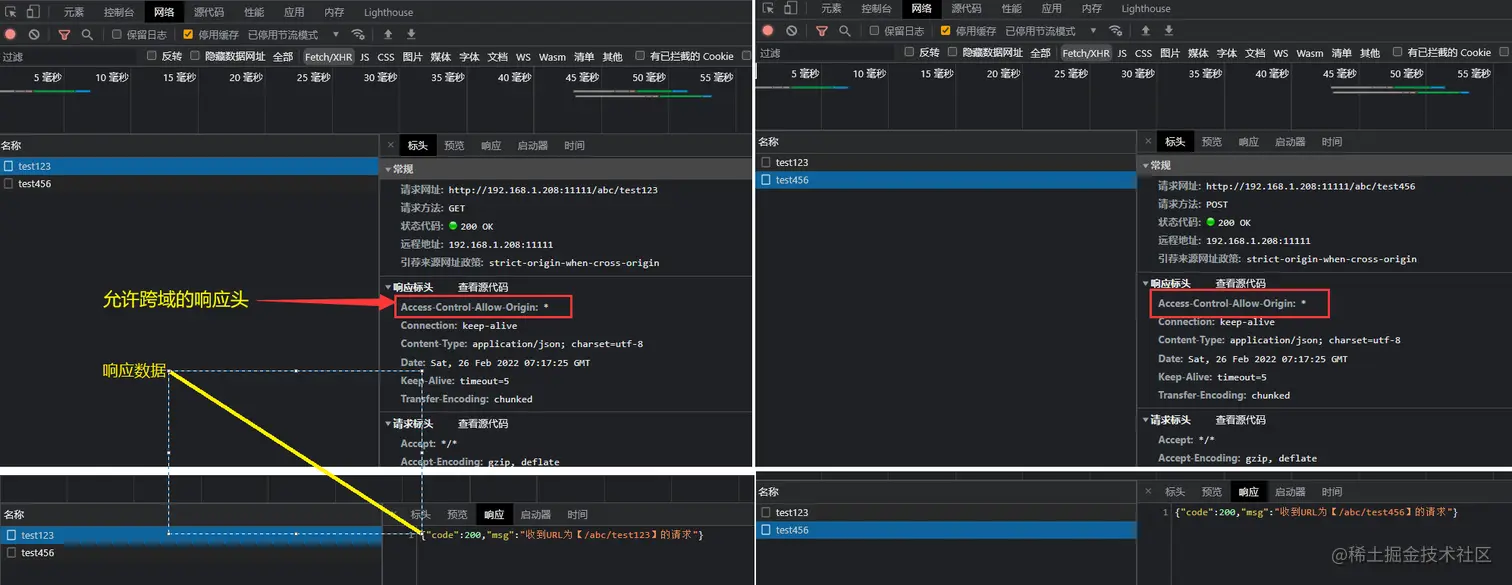Switch to 元素 tab in upper-left DevTools
Image resolution: width=1512 pixels, height=585 pixels.
74,12
